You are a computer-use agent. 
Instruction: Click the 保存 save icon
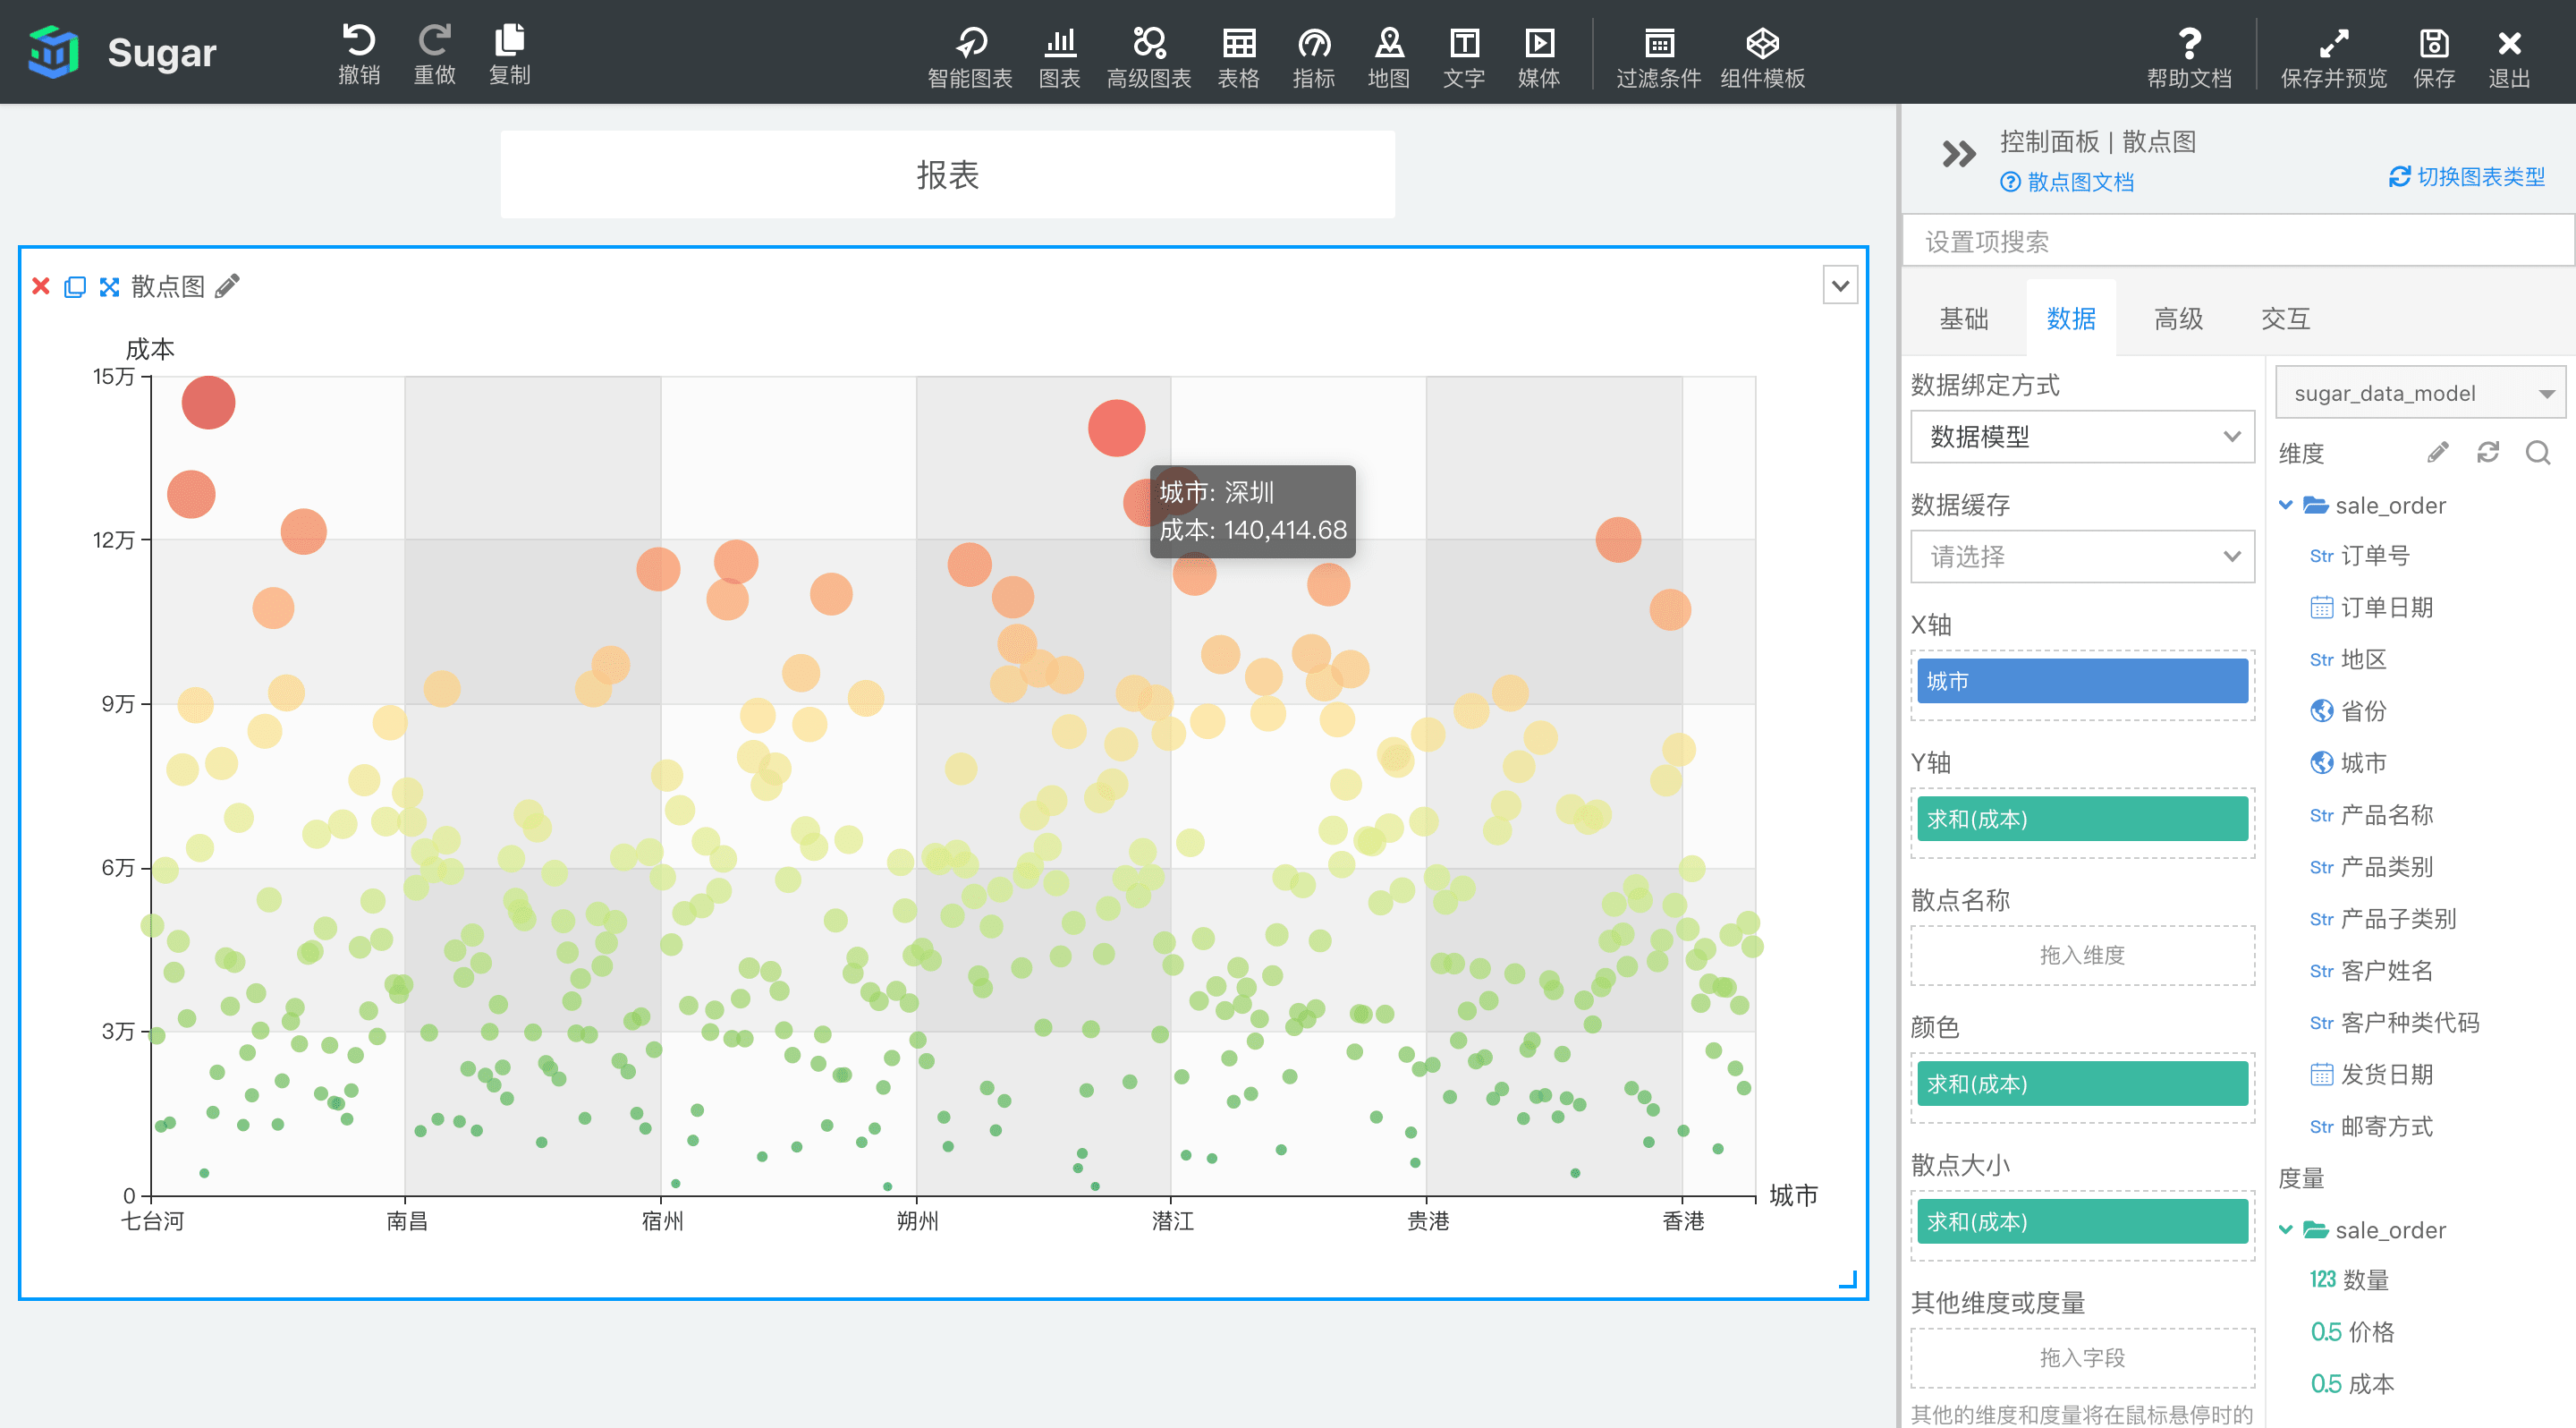coord(2433,43)
